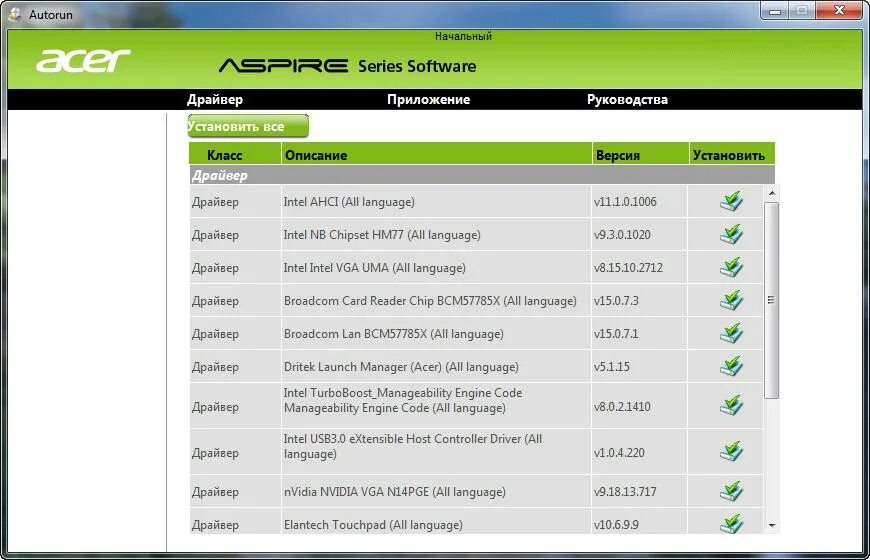Click install icon for Elantech Touchpad
Screen dimensions: 870x560
pos(731,523)
